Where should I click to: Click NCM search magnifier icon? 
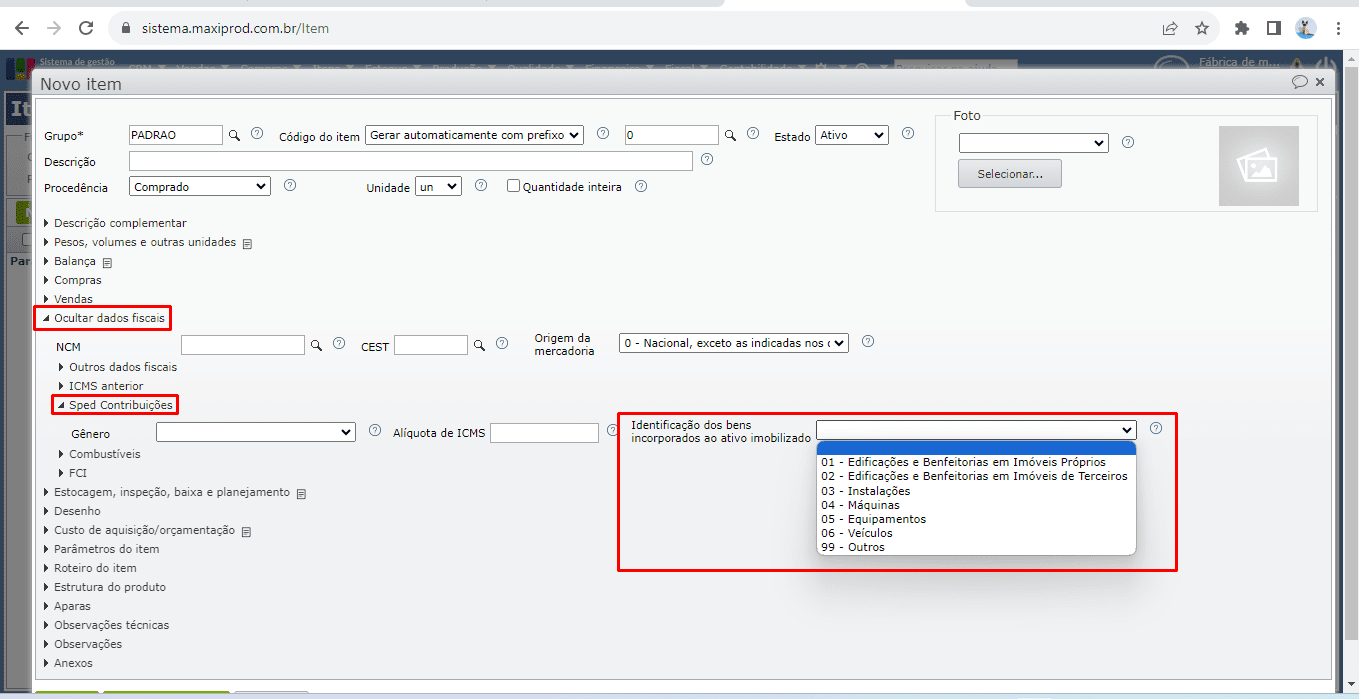point(316,345)
